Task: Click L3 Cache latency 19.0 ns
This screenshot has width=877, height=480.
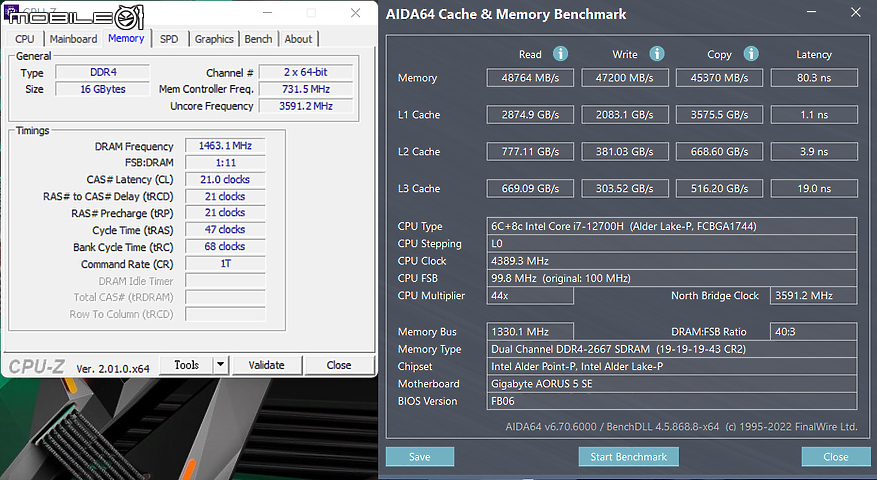Action: (x=814, y=189)
